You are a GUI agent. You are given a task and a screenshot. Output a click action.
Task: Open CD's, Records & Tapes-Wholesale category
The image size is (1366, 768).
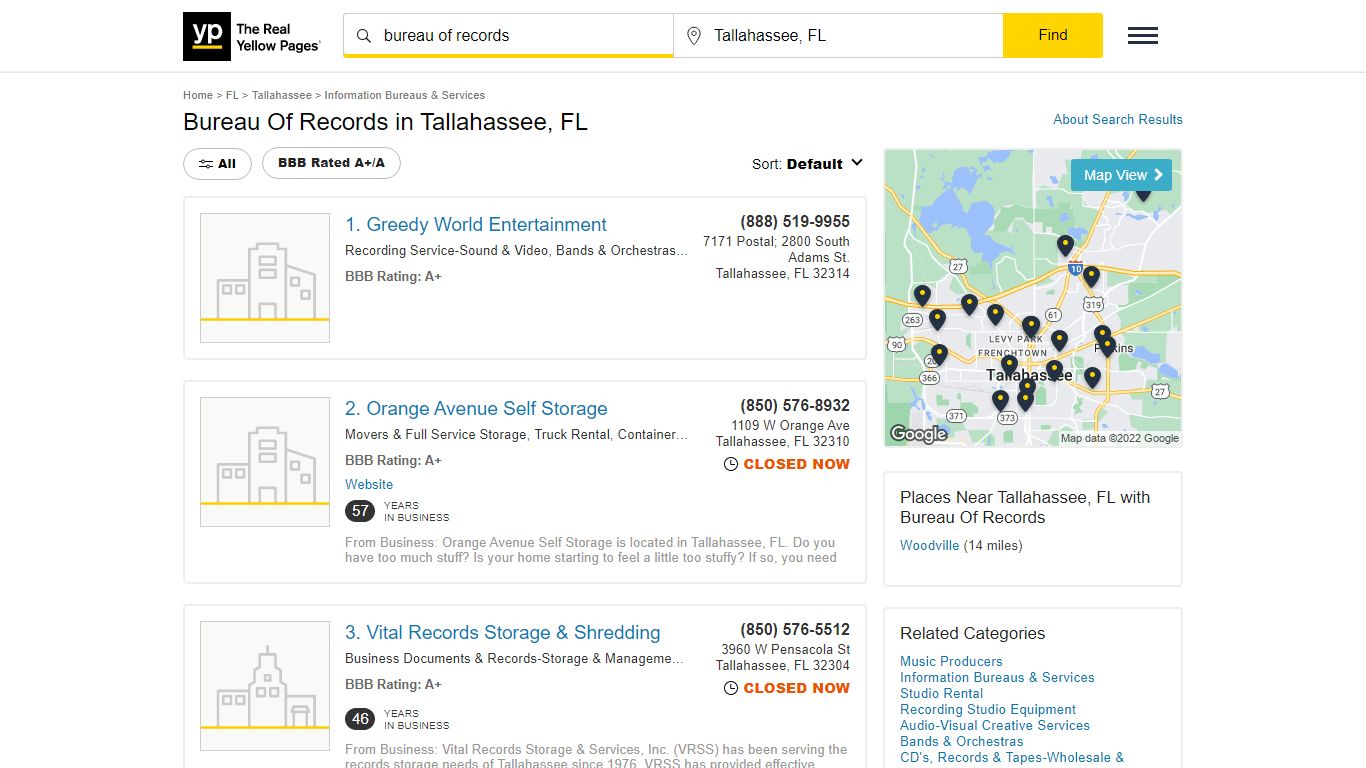point(1012,757)
